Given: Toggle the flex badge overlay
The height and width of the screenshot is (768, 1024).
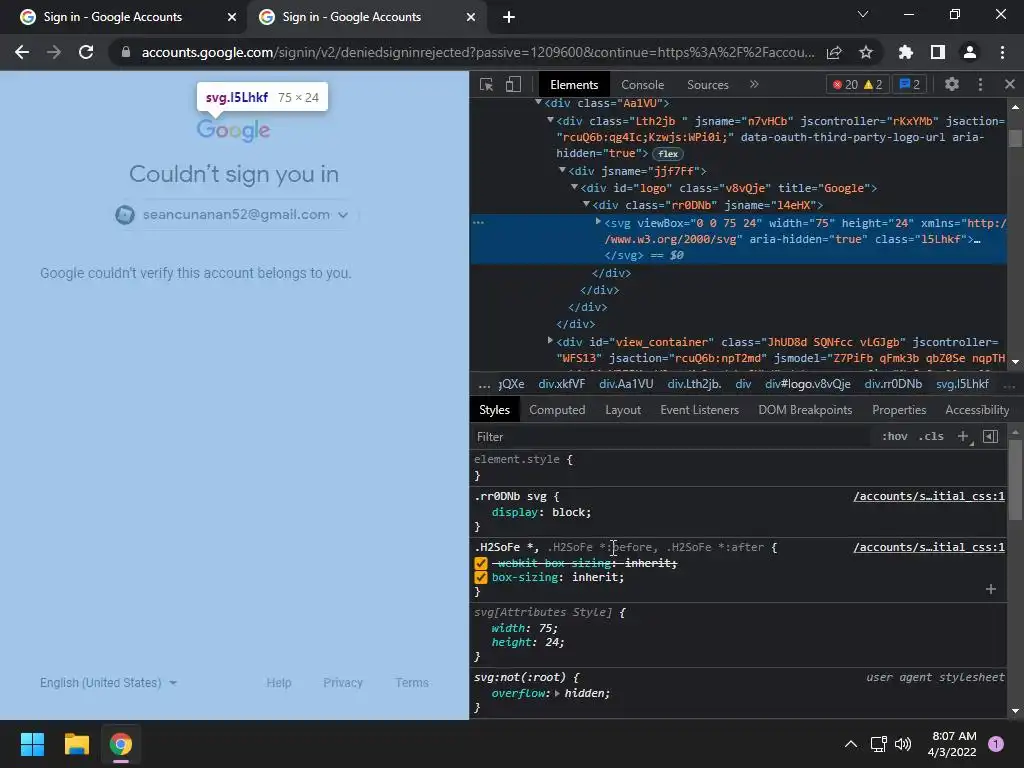Looking at the screenshot, I should pyautogui.click(x=667, y=154).
